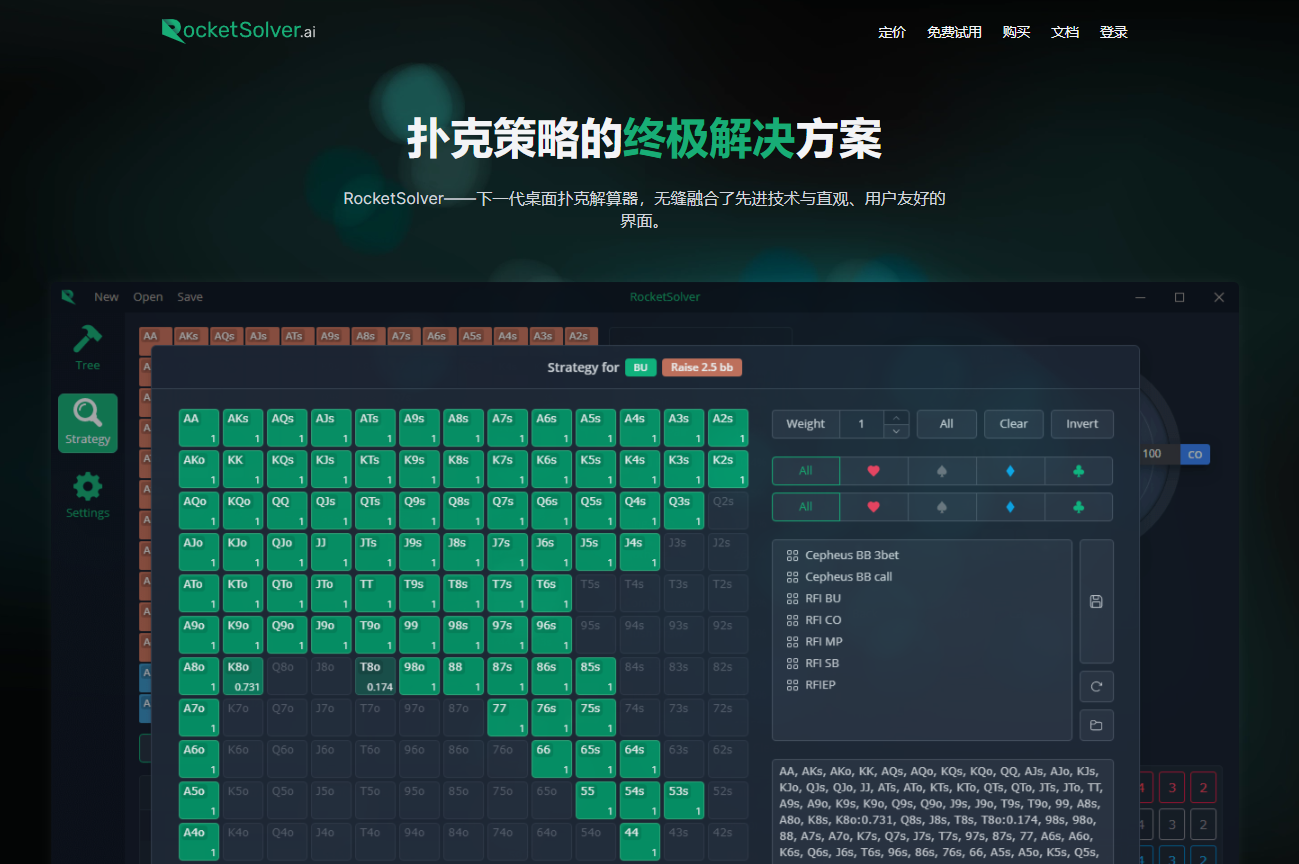Open the Save menu in the app
Screen dimensions: 1299x864
click(x=190, y=297)
